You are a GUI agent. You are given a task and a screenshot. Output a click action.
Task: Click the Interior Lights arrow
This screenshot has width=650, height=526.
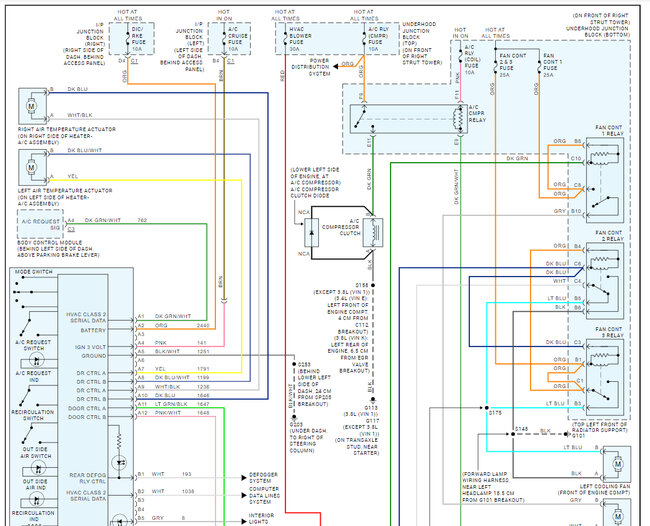click(244, 521)
